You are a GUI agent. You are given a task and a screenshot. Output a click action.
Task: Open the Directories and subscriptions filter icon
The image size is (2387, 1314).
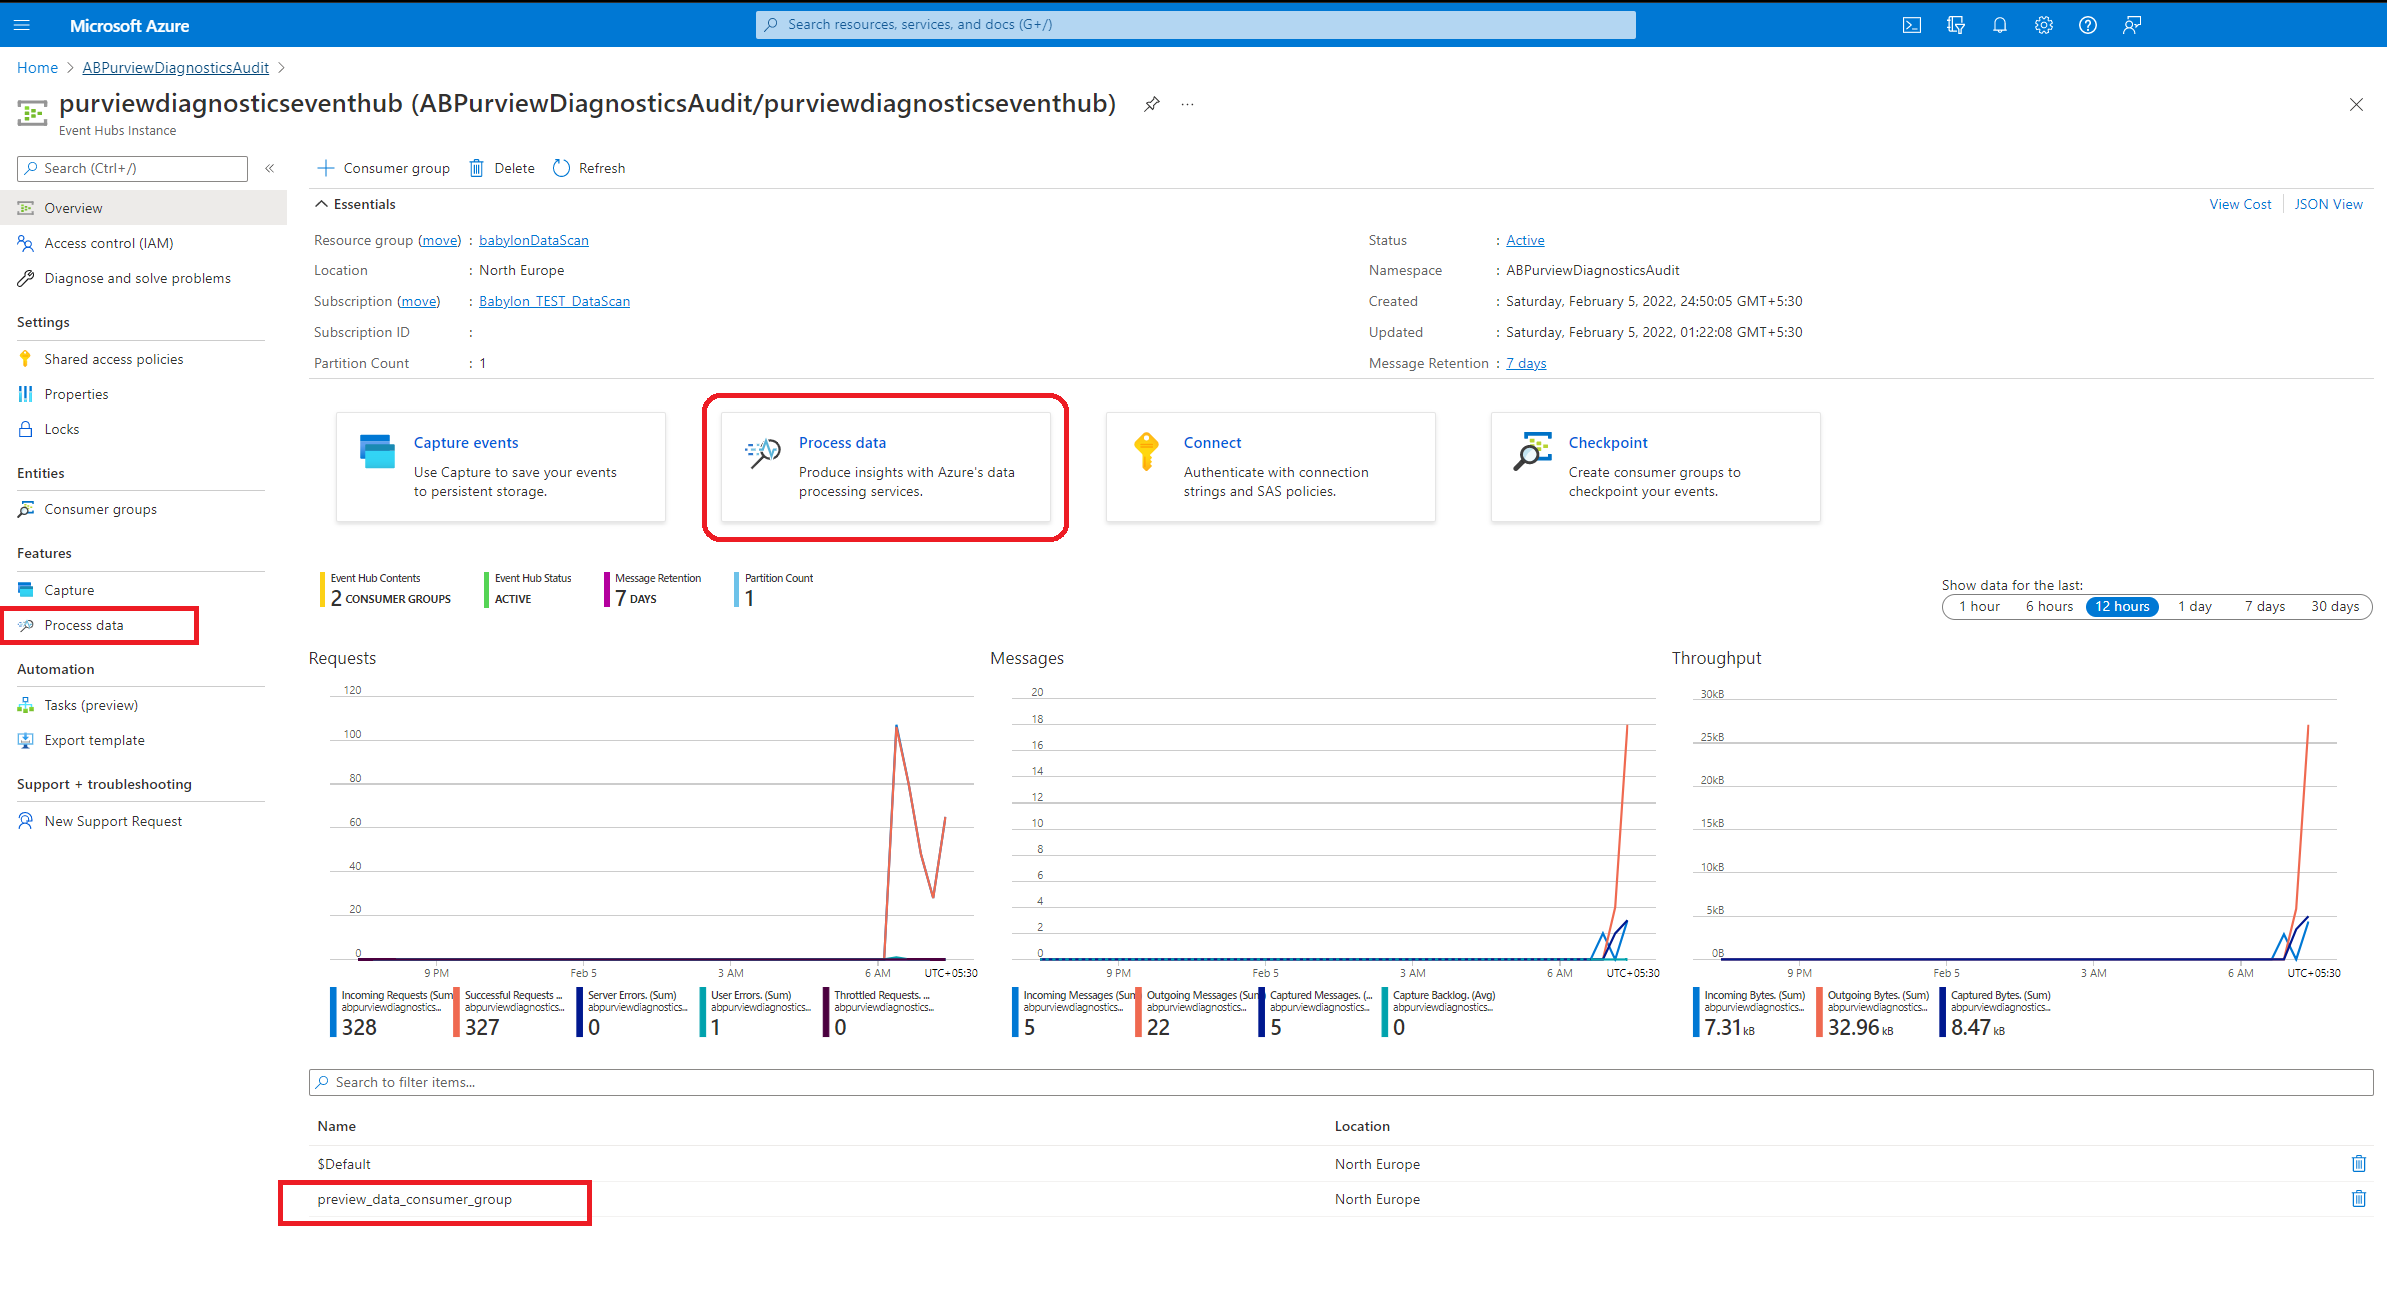click(x=1956, y=25)
